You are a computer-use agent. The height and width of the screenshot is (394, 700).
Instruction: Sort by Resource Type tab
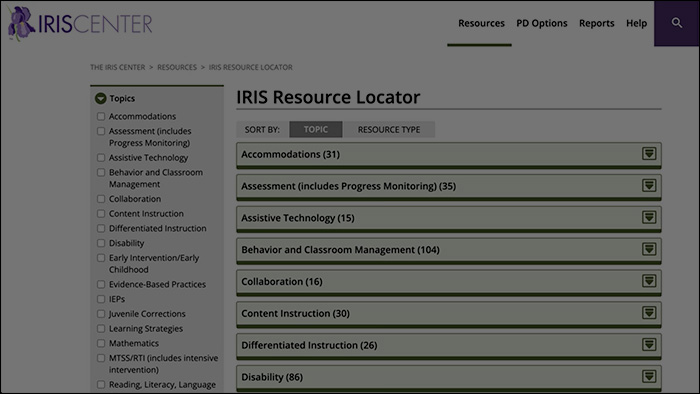389,129
